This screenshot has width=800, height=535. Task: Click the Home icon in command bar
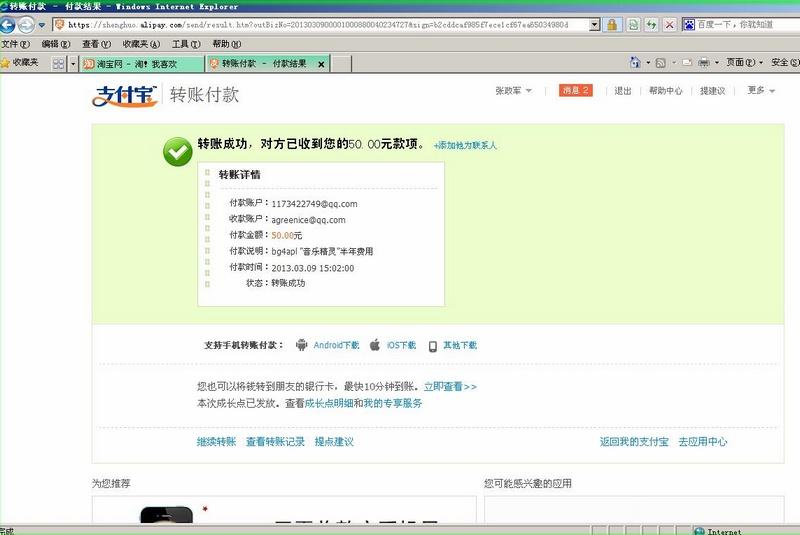coord(635,62)
